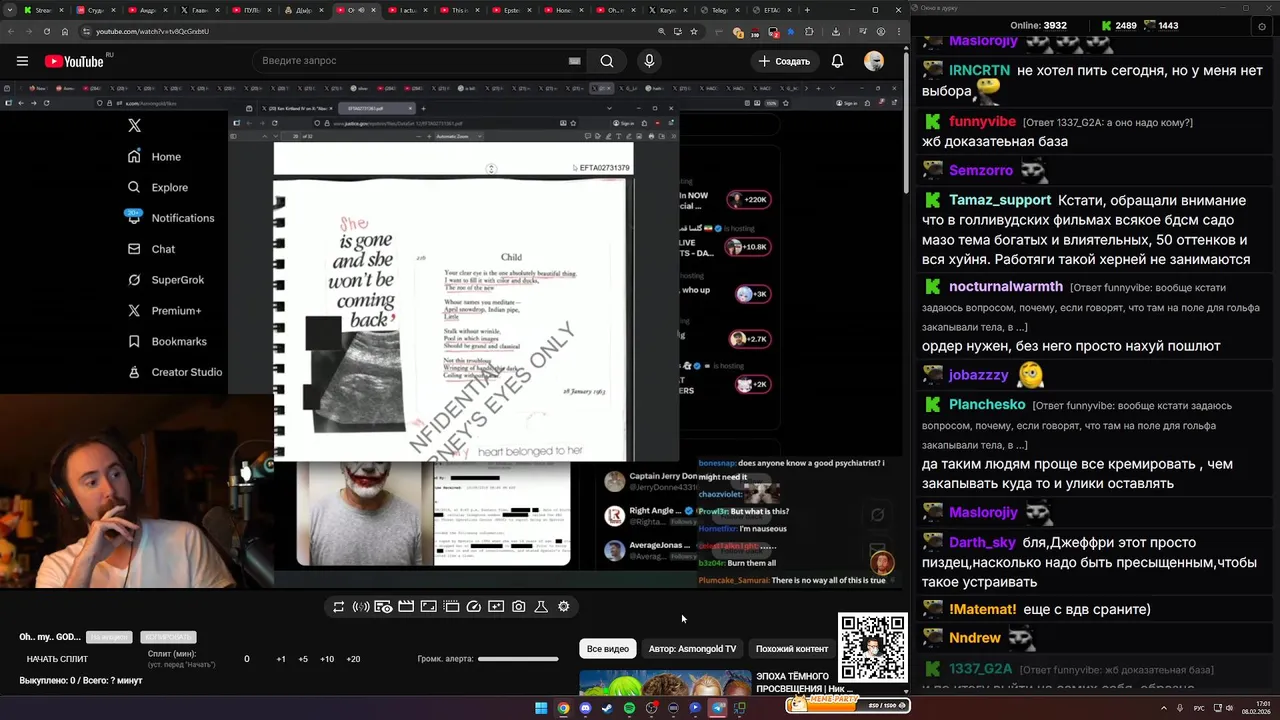Click the QR code image
The height and width of the screenshot is (720, 1280).
point(873,647)
